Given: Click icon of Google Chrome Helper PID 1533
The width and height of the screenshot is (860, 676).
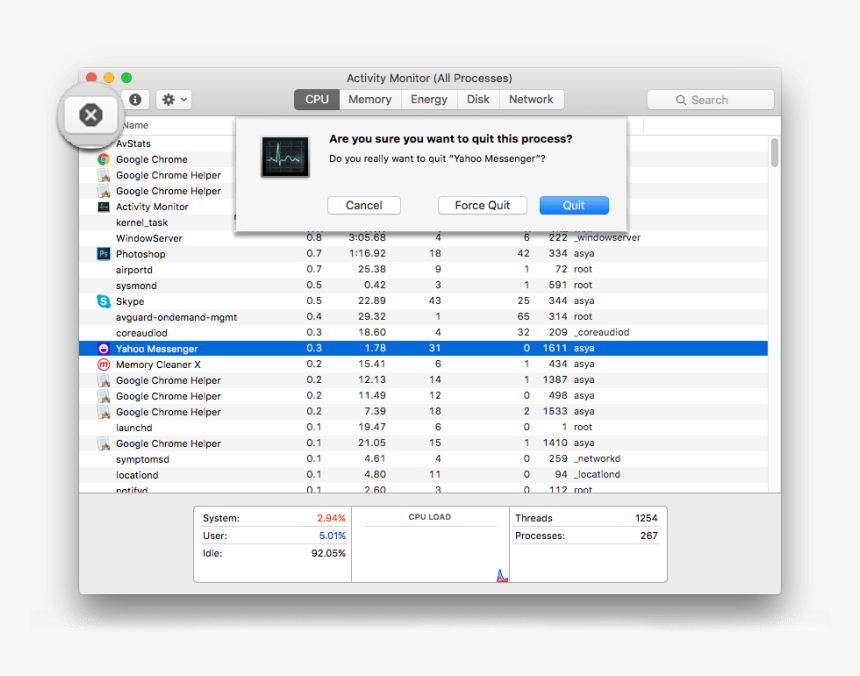Looking at the screenshot, I should click(x=103, y=412).
